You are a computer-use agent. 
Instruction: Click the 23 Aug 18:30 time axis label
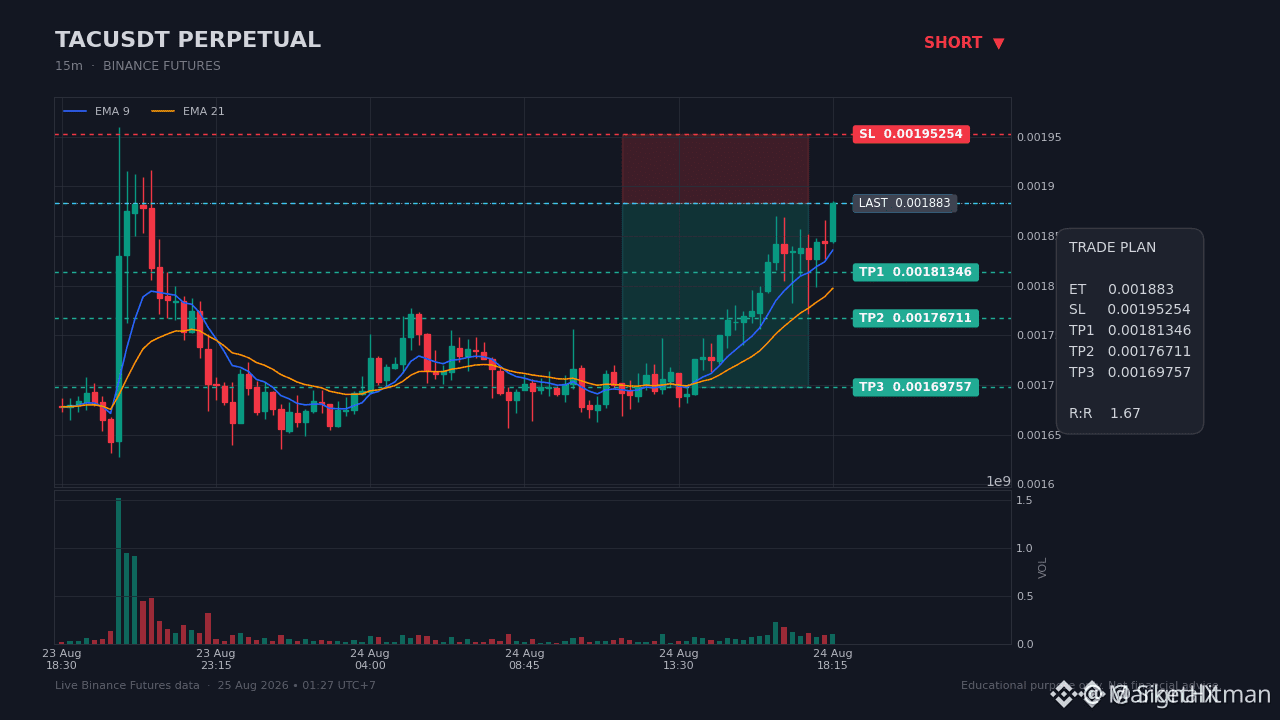pyautogui.click(x=62, y=659)
